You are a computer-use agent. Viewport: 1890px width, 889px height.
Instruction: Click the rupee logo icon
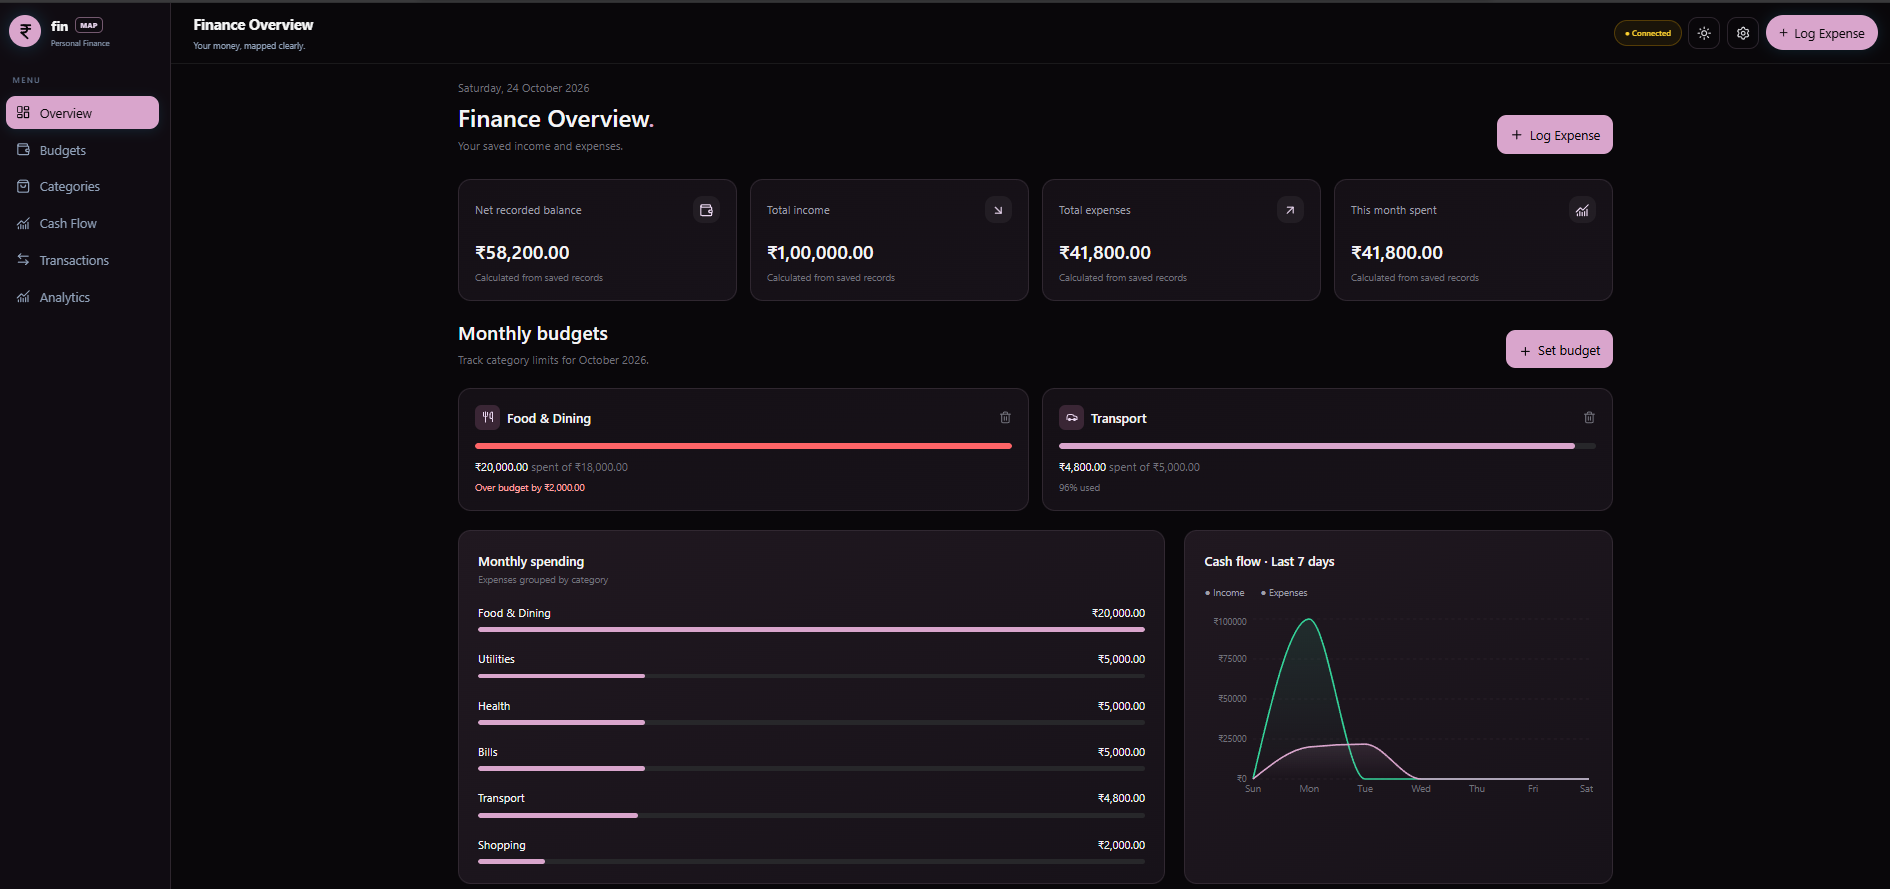25,32
